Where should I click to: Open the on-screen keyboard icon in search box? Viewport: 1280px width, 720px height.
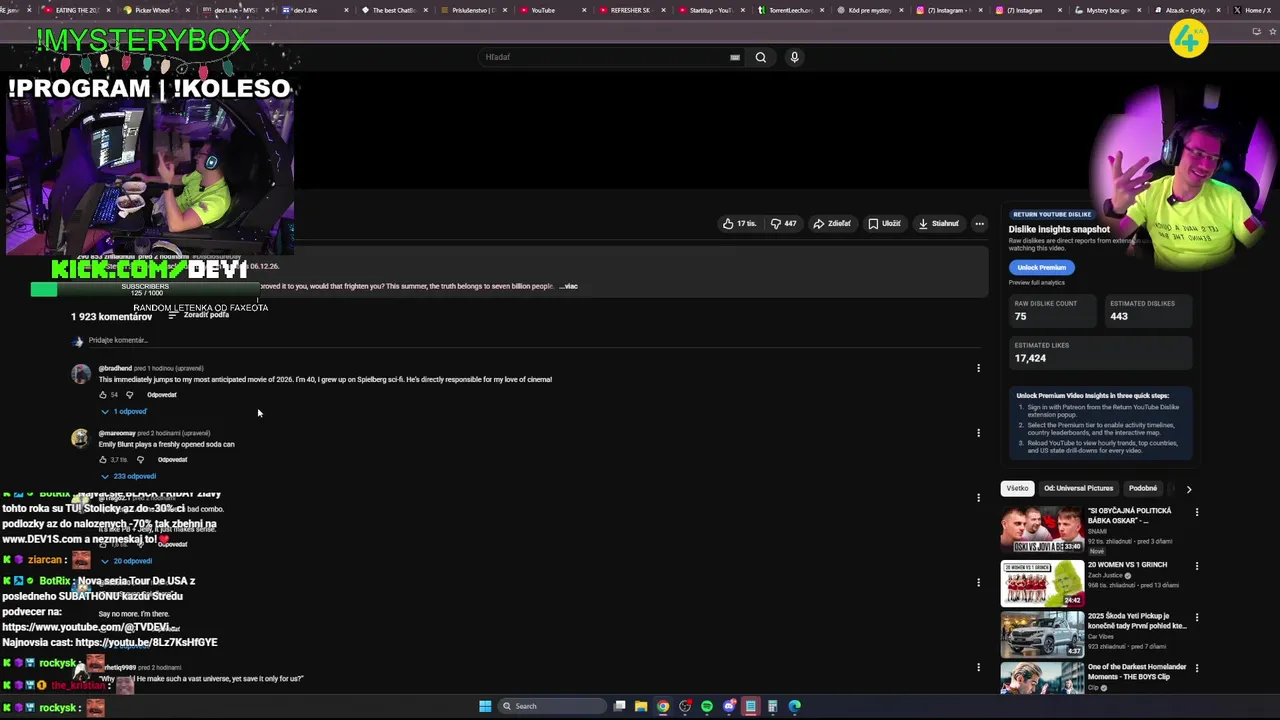point(735,57)
